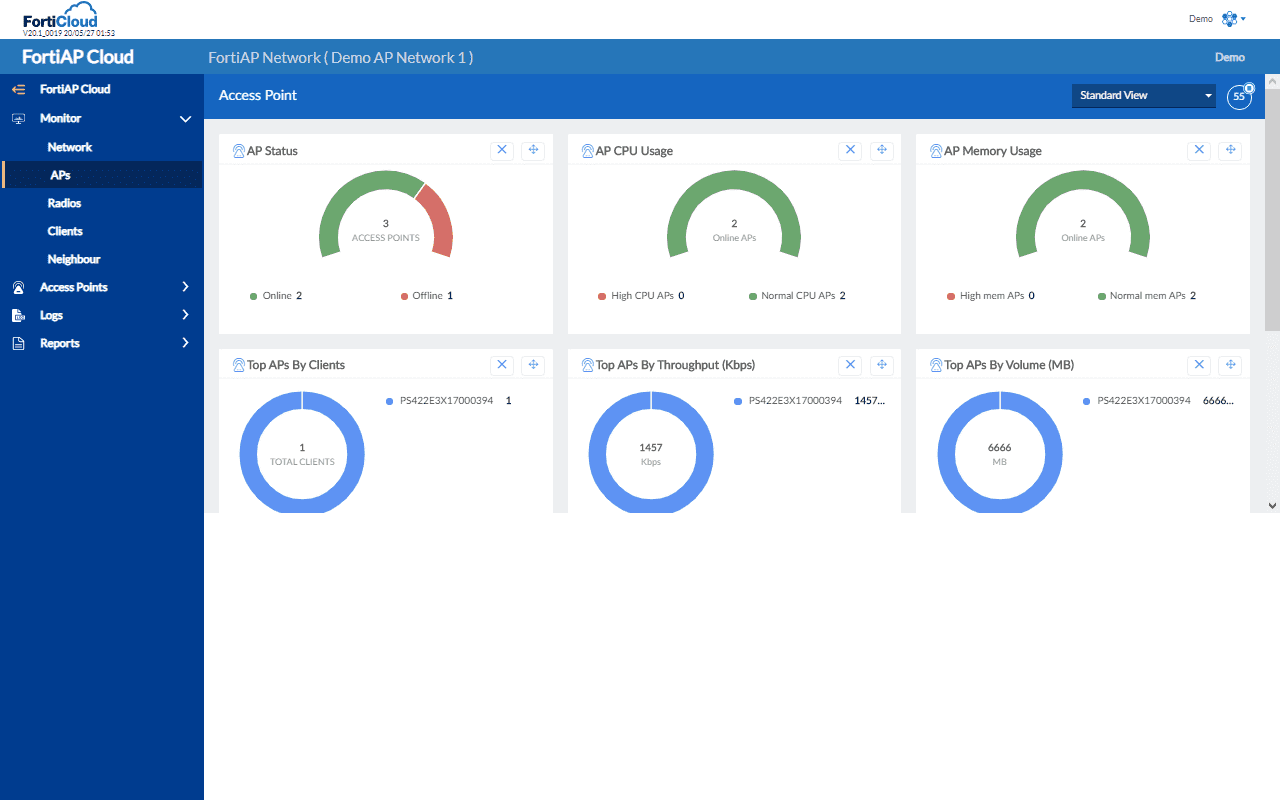Click the Monitor label in the sidebar
Viewport: 1280px width, 800px height.
pos(60,118)
